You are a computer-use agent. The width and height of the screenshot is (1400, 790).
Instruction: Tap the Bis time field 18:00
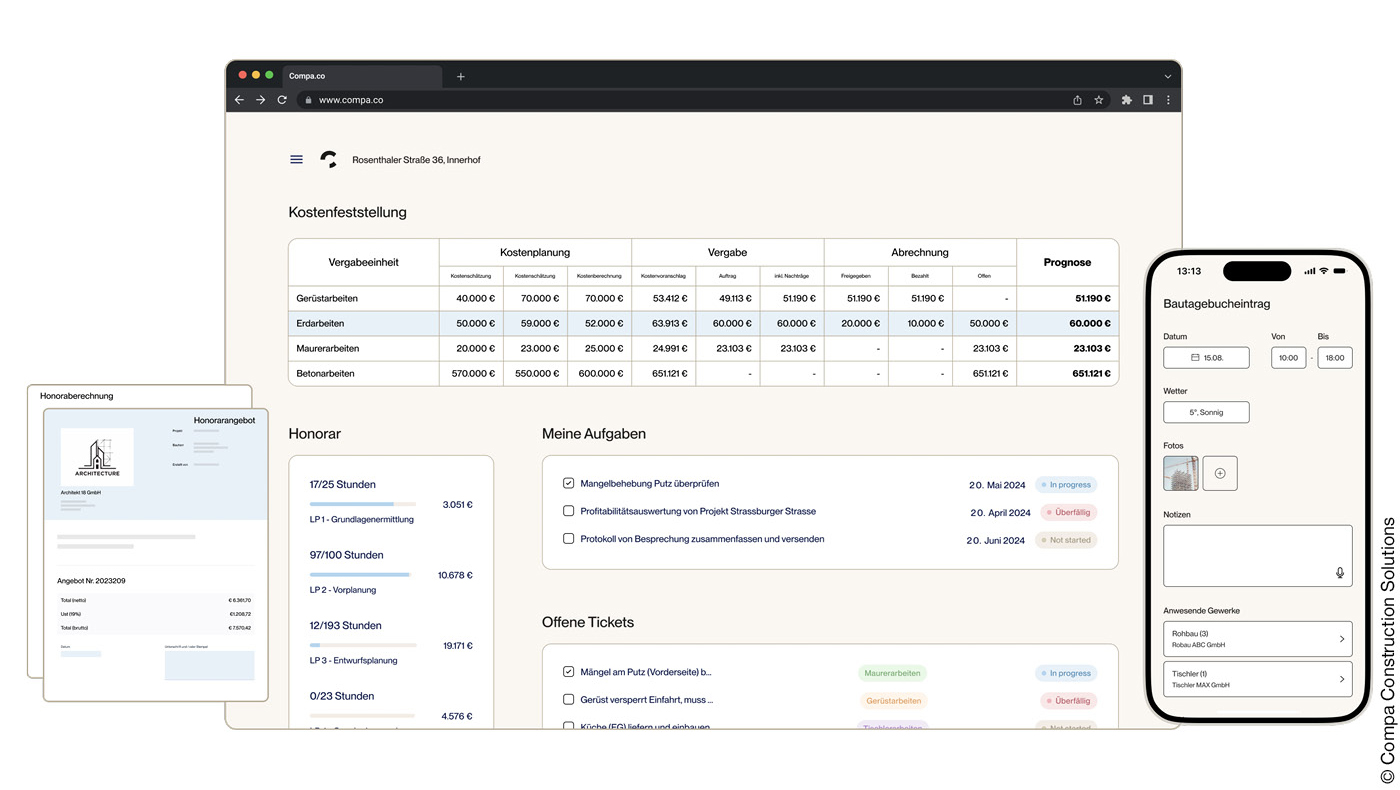point(1335,358)
